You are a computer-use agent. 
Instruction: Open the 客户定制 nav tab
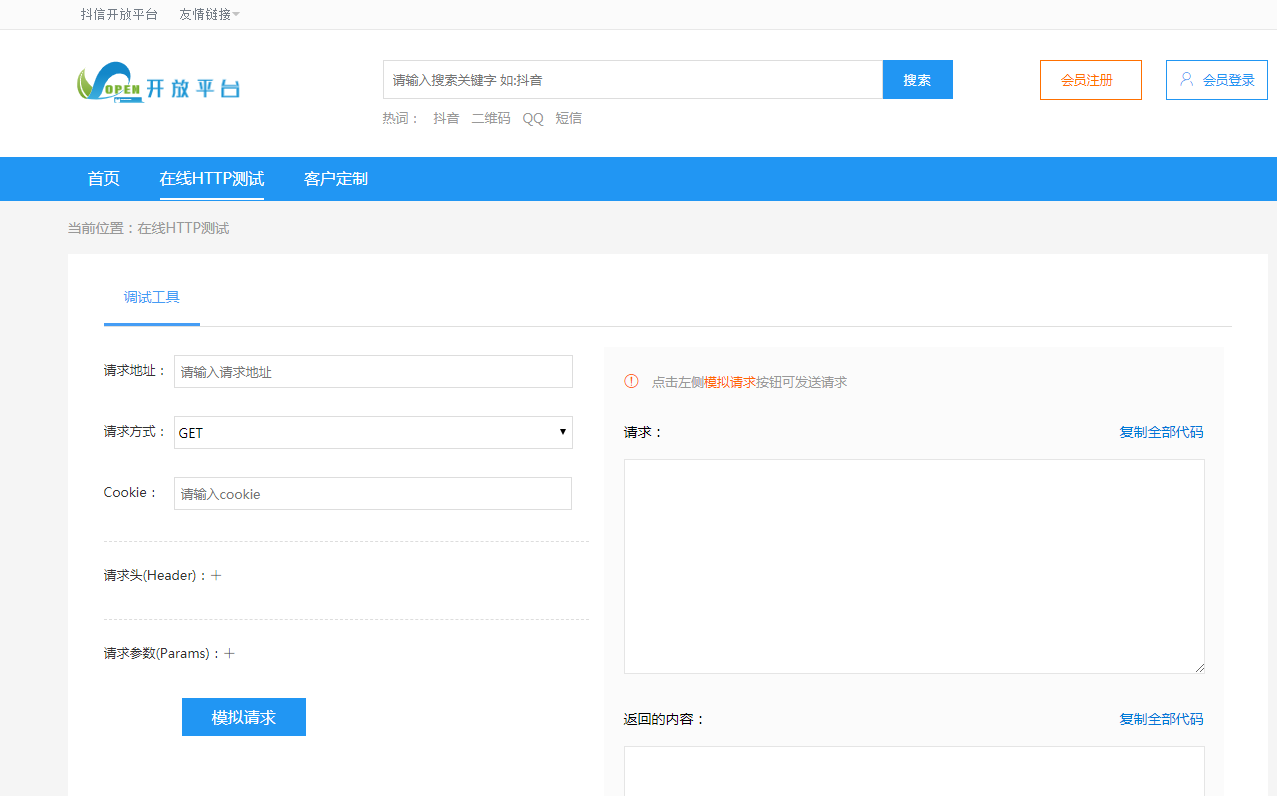pyautogui.click(x=335, y=179)
